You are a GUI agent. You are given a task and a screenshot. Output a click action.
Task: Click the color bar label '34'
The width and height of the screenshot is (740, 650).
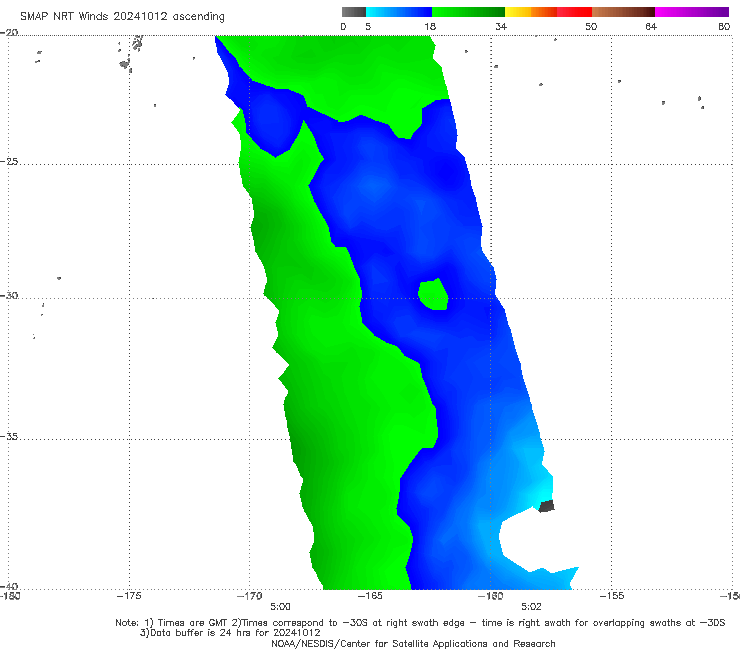coord(501,26)
